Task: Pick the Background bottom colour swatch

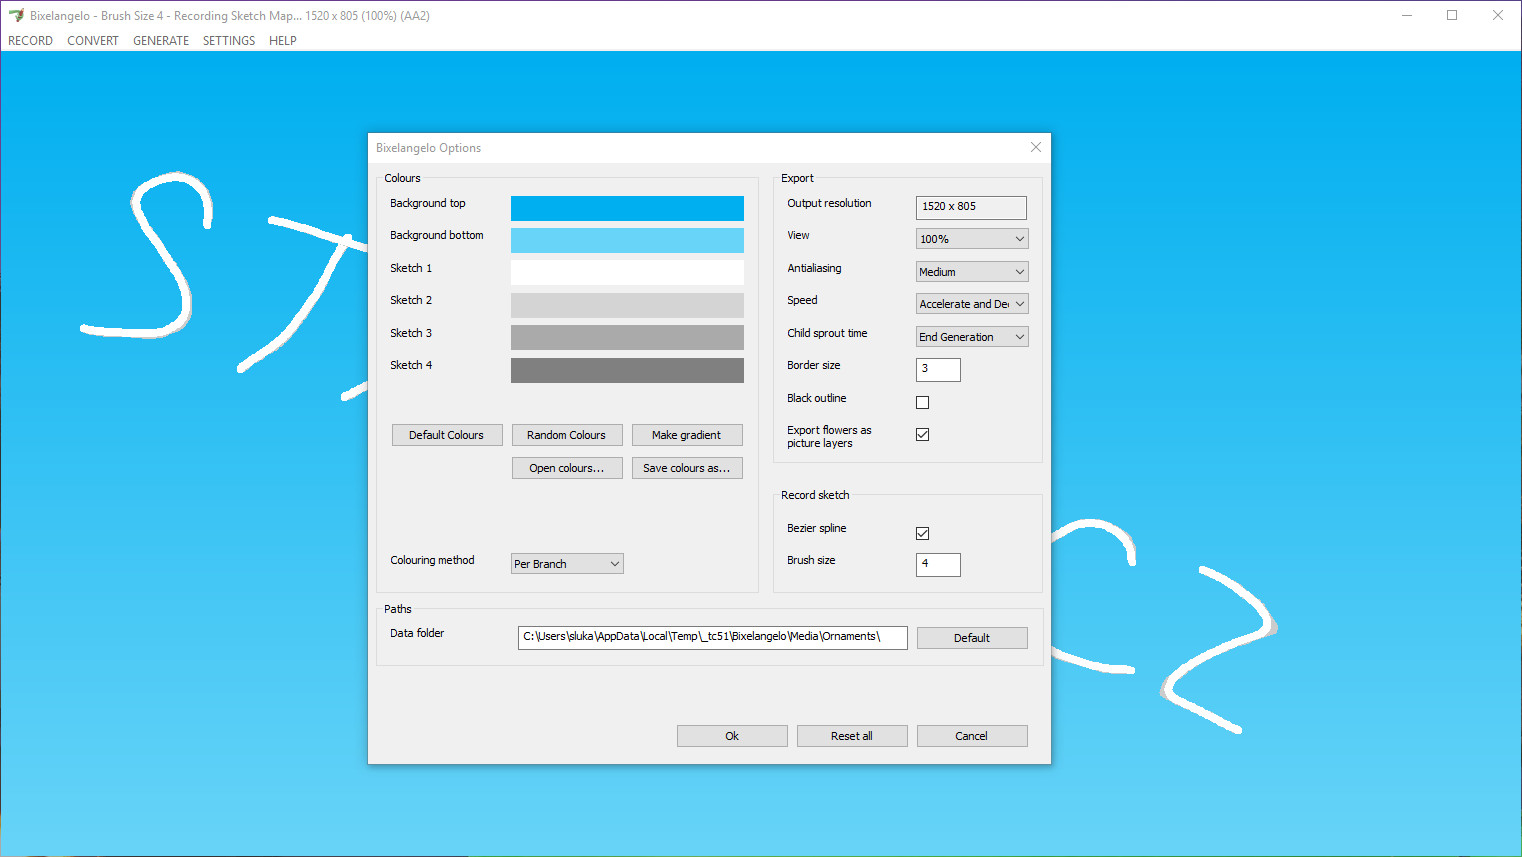Action: pyautogui.click(x=627, y=240)
